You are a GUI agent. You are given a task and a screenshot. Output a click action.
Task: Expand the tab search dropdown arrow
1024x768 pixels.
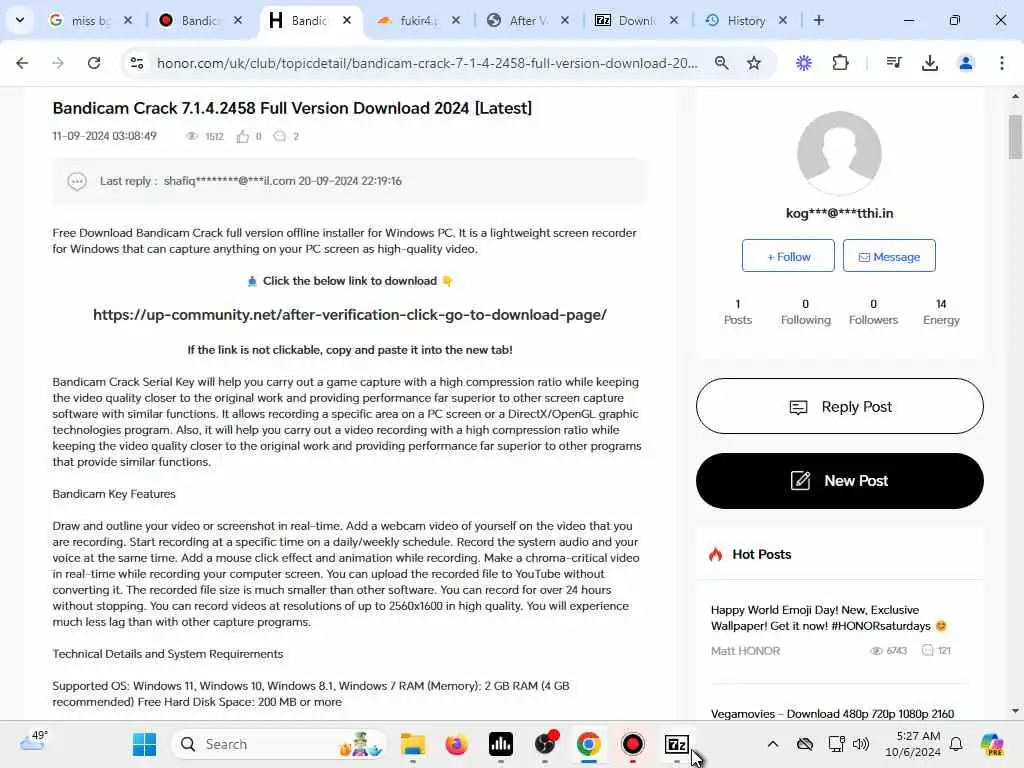click(20, 20)
